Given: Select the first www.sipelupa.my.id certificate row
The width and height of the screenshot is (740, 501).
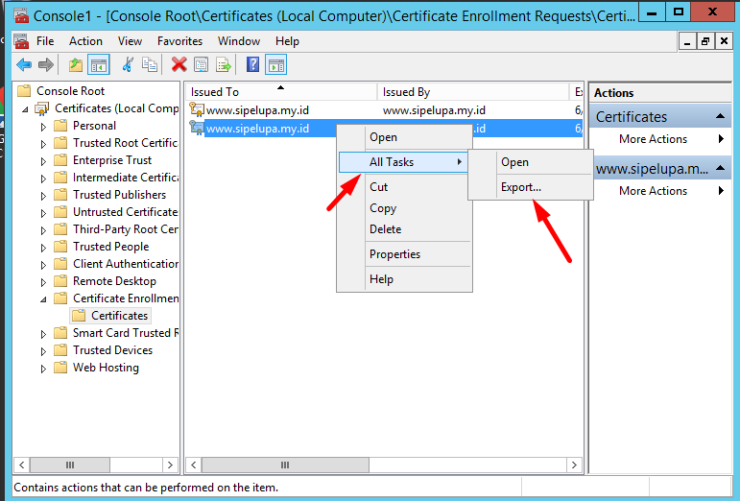Looking at the screenshot, I should tap(258, 110).
